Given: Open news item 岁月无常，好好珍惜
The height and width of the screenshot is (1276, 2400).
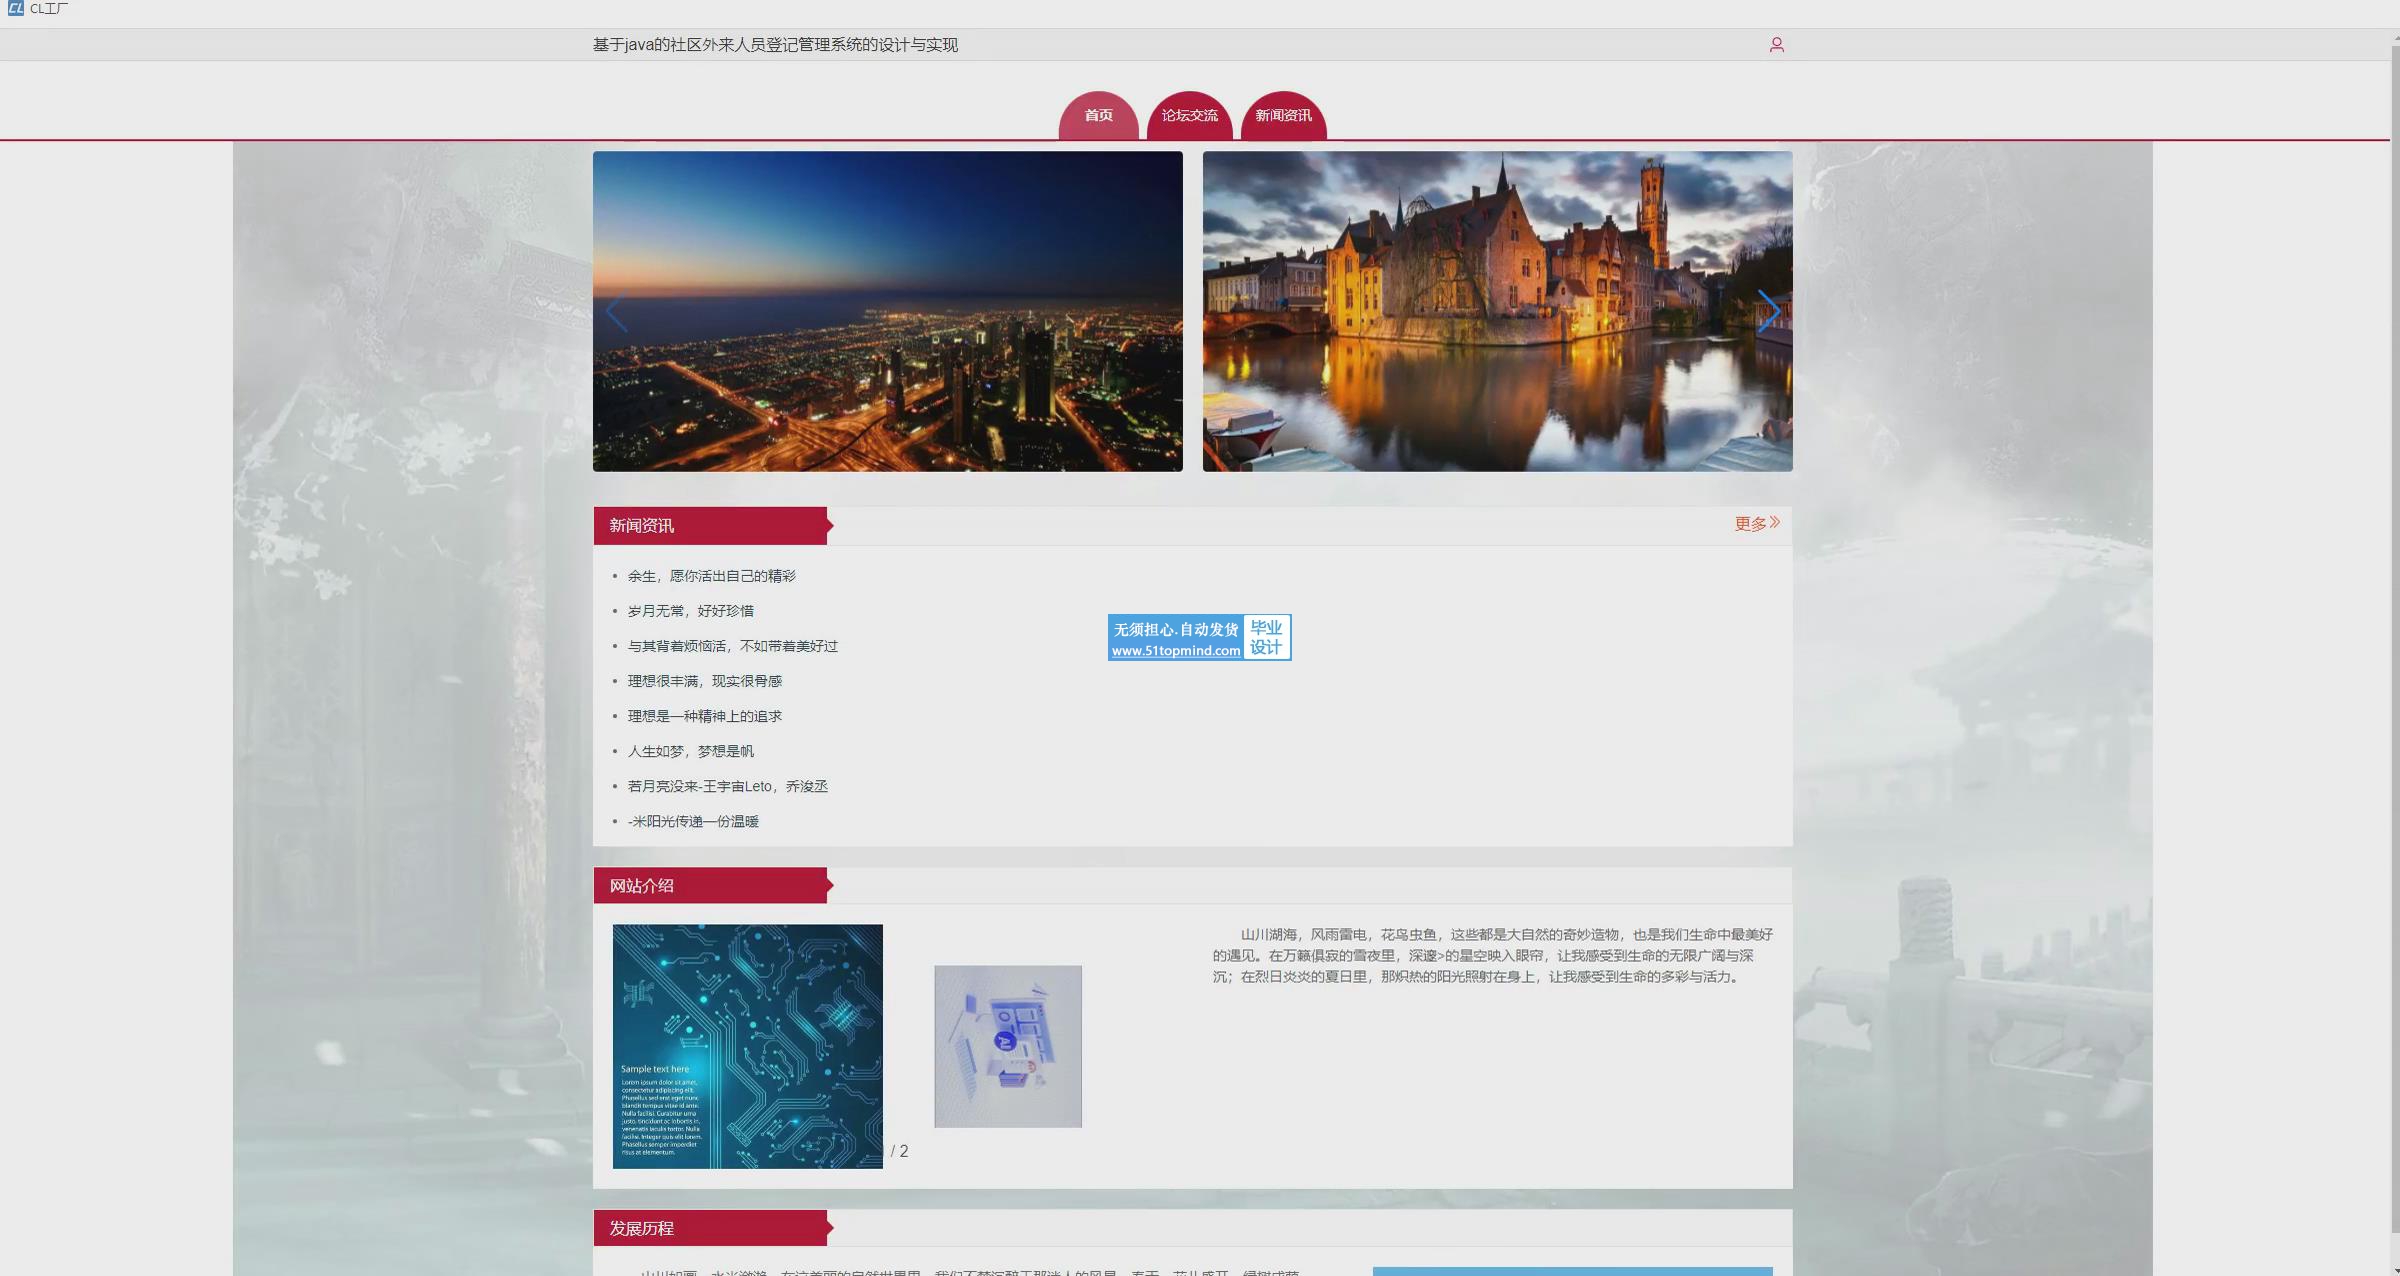Looking at the screenshot, I should click(x=690, y=611).
